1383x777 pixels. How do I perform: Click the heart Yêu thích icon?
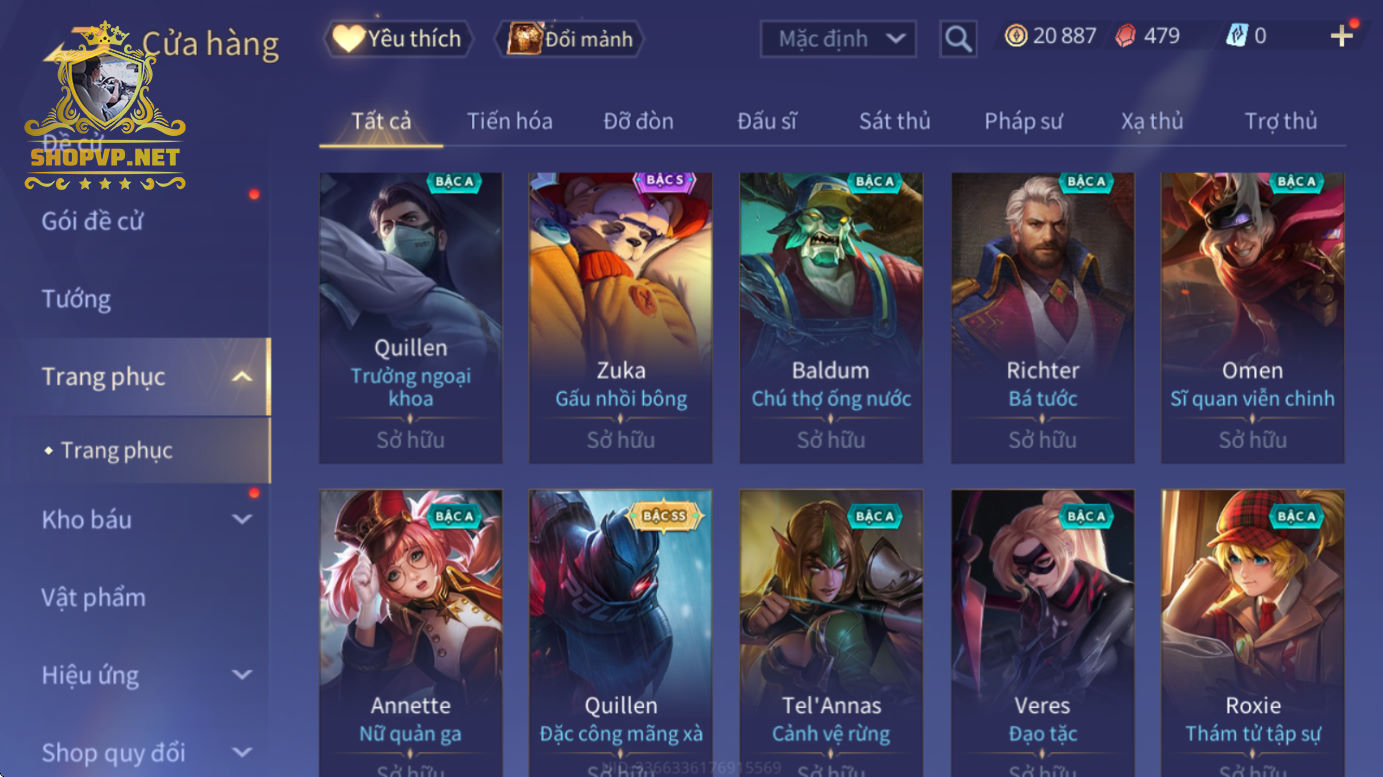[348, 39]
